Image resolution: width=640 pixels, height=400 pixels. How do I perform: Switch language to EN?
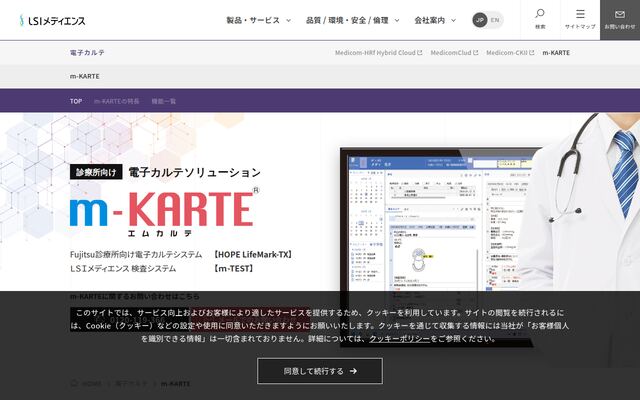[x=495, y=20]
